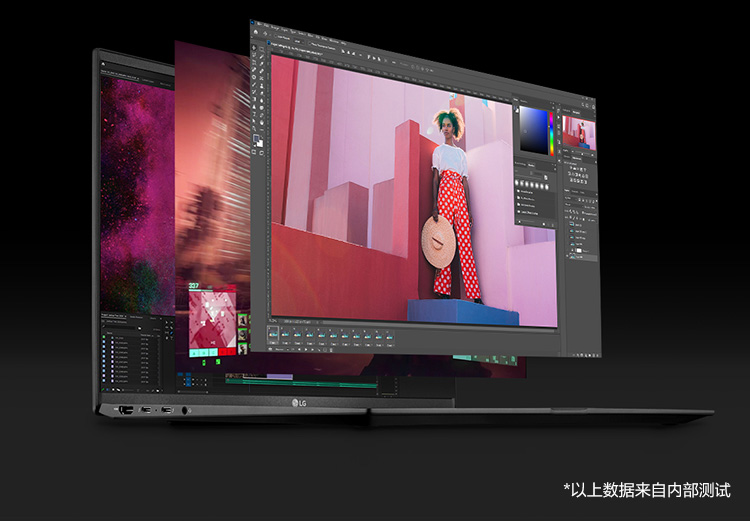Select second animation frame in Photoshop timeline

point(285,334)
